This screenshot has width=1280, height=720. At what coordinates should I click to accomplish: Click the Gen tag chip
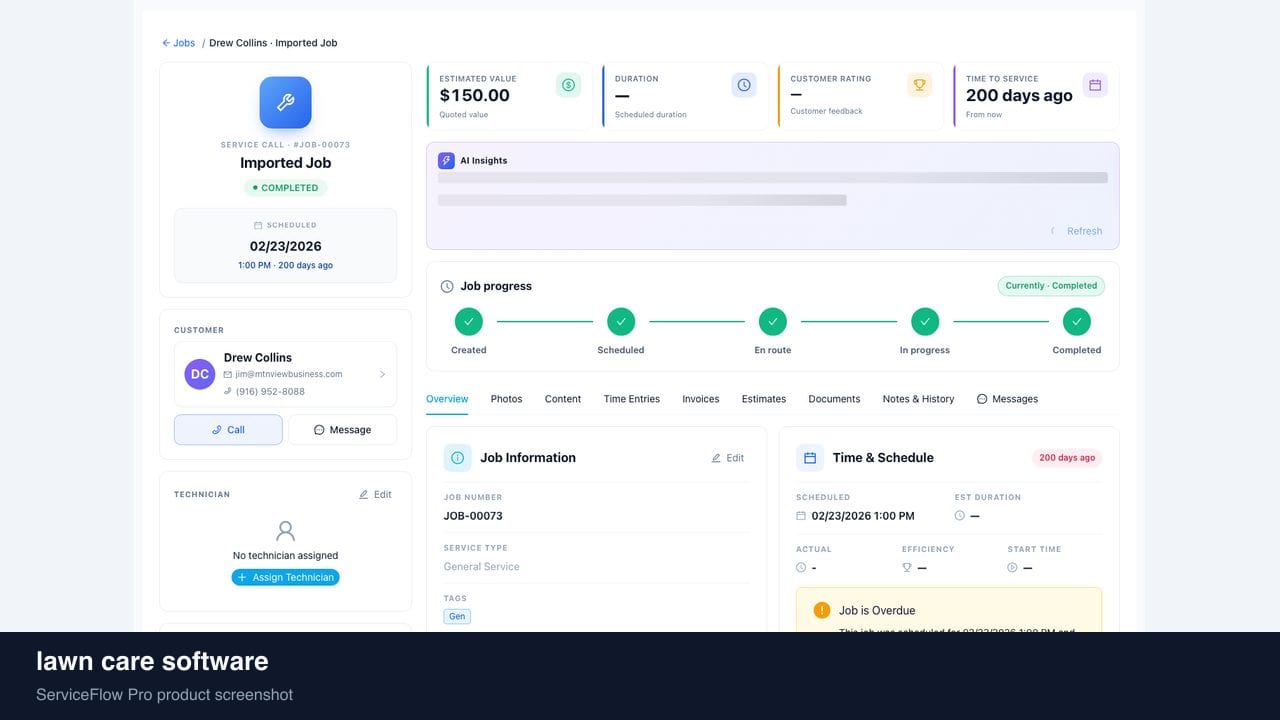click(457, 617)
